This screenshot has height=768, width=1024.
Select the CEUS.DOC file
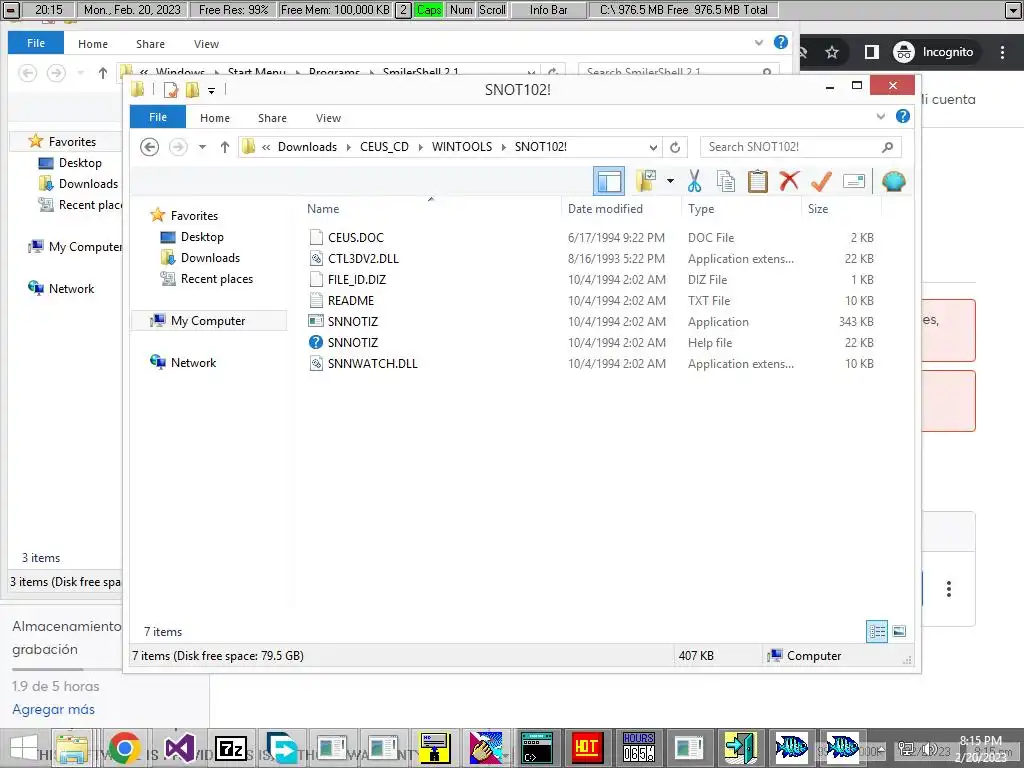(355, 238)
